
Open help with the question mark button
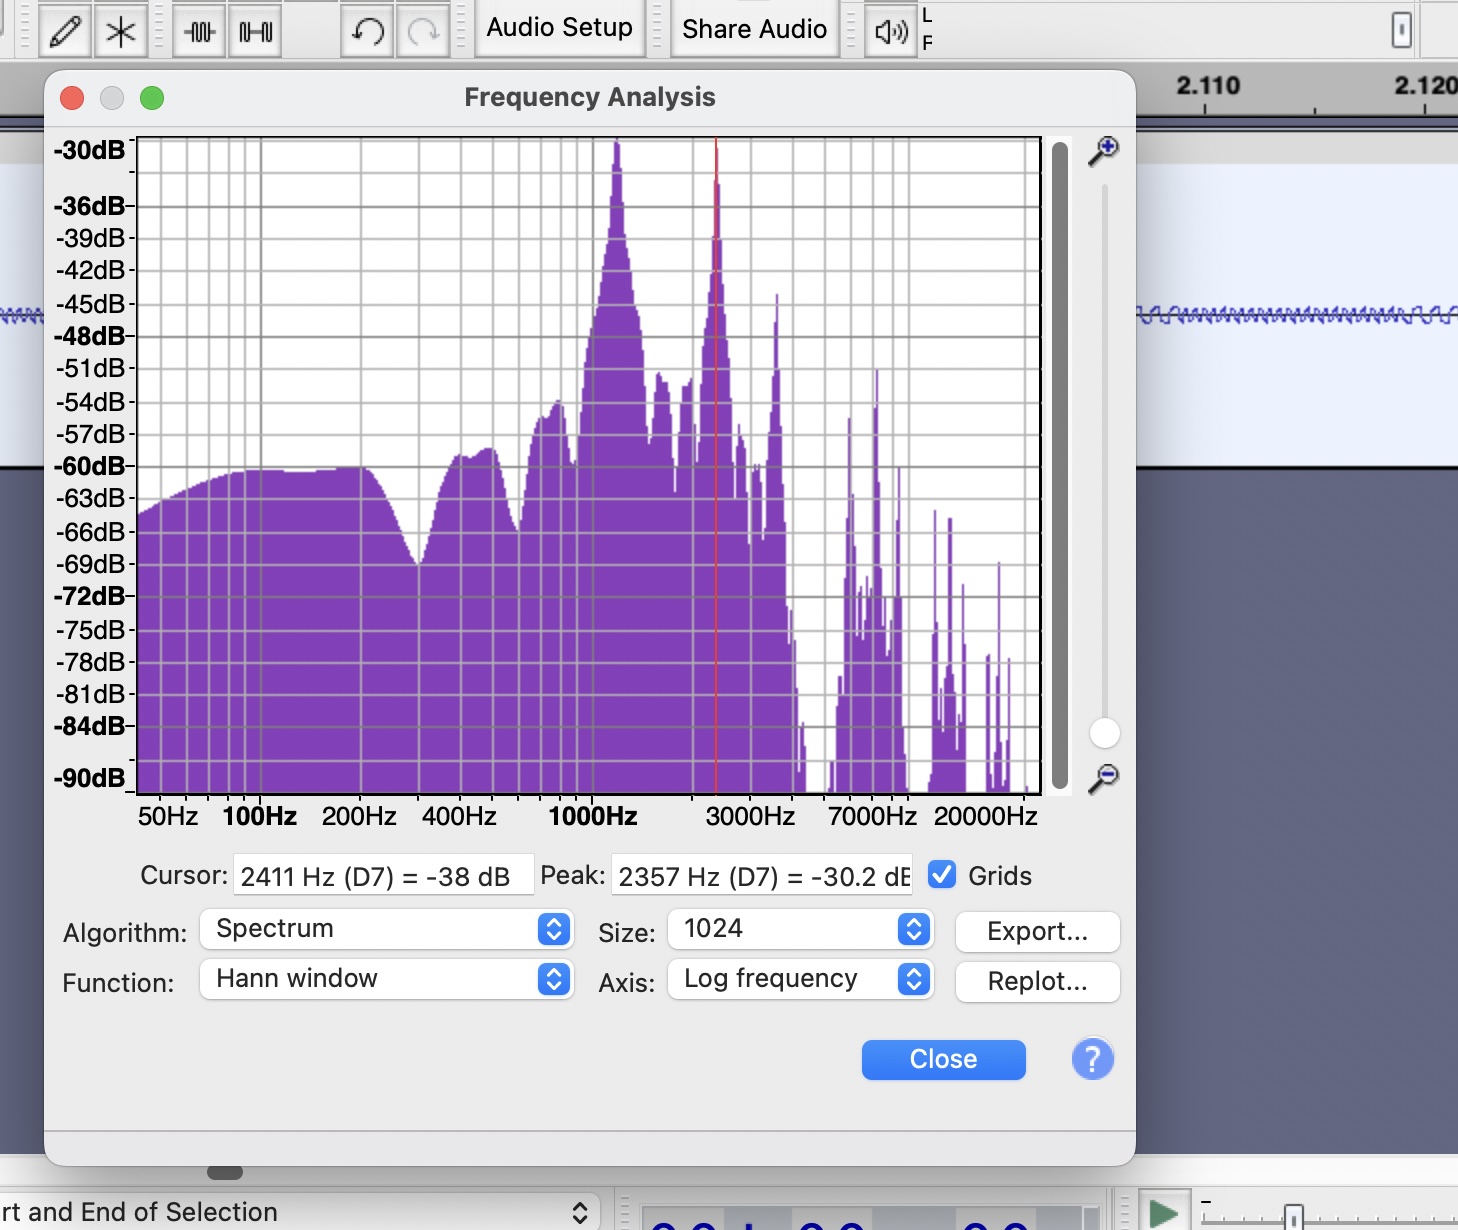[1092, 1059]
